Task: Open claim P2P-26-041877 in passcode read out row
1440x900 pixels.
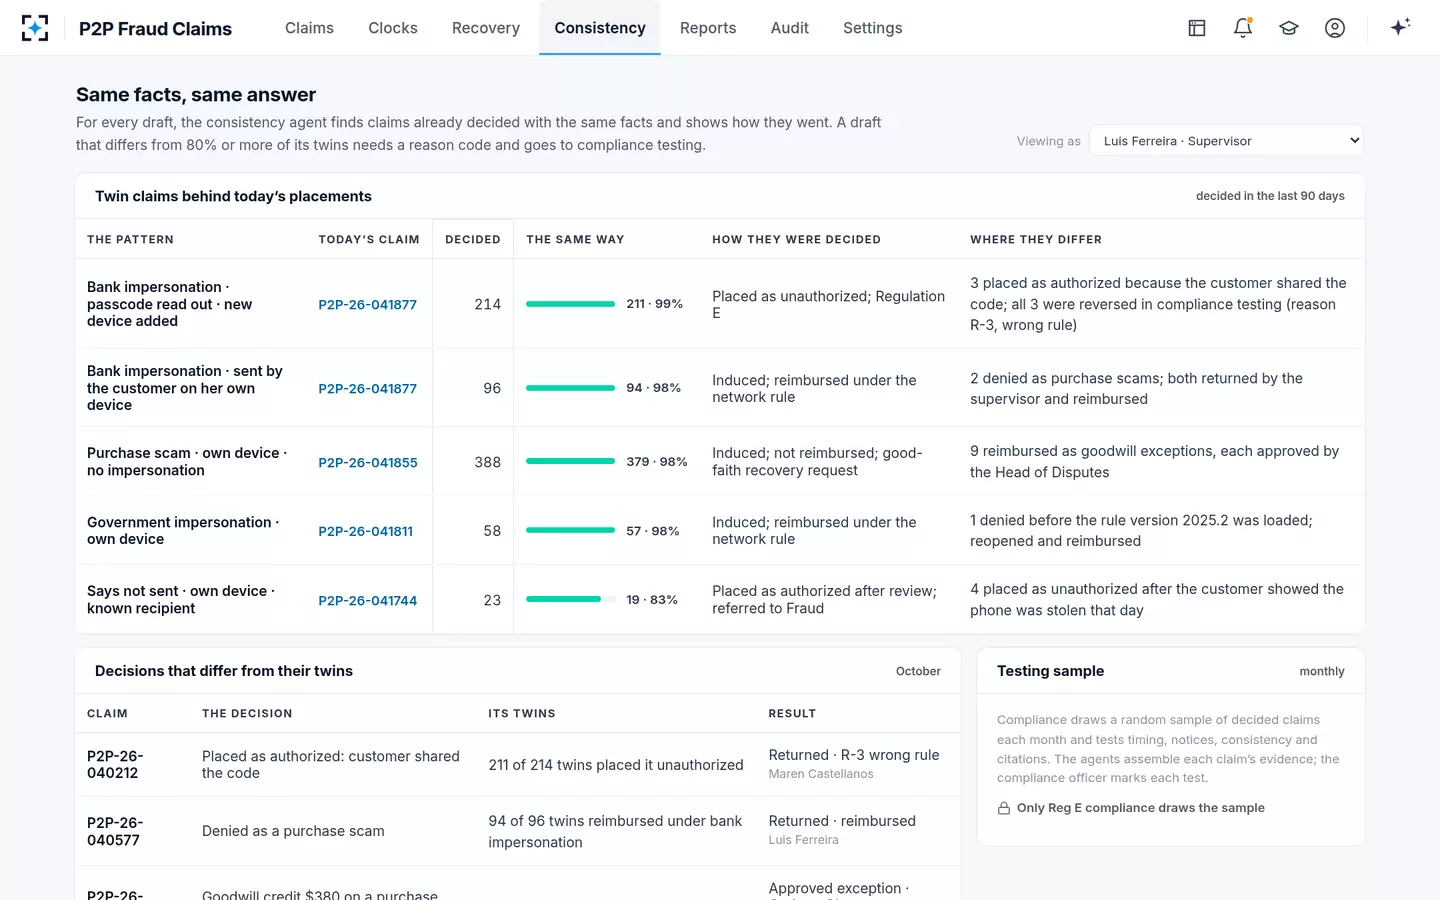Action: pyautogui.click(x=367, y=305)
